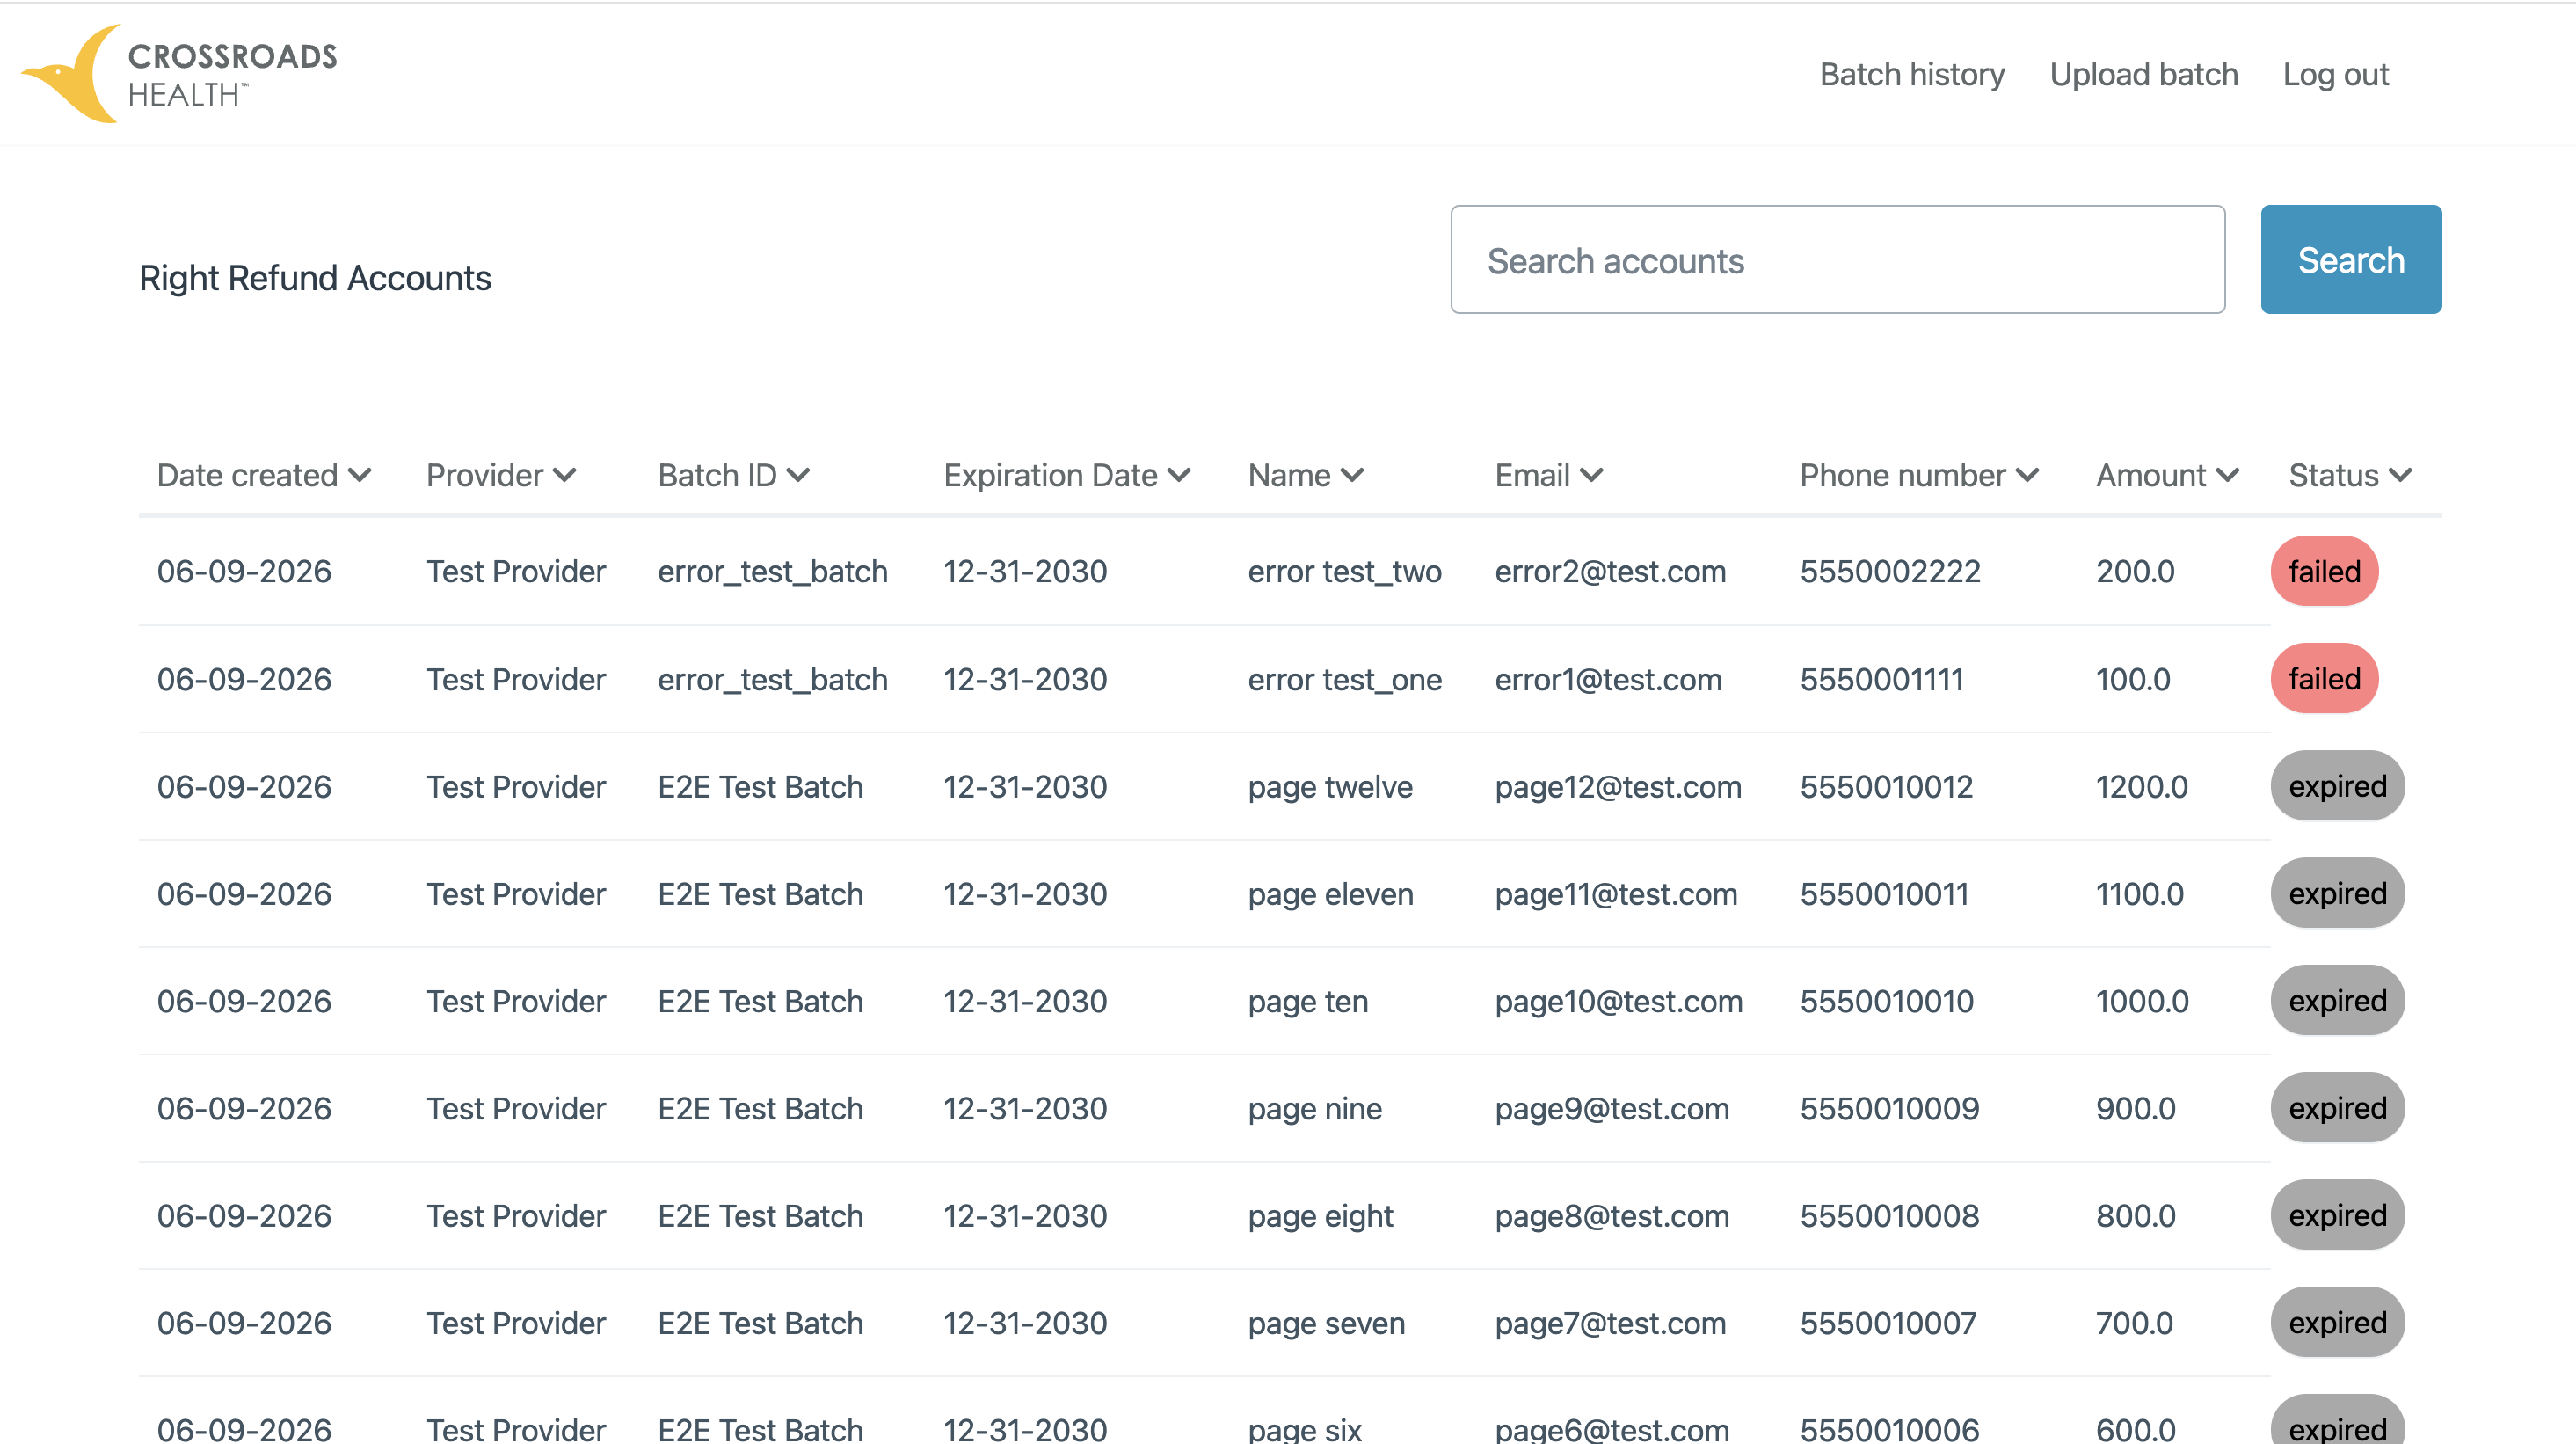Sort by Name column
The height and width of the screenshot is (1444, 2576).
point(1306,475)
